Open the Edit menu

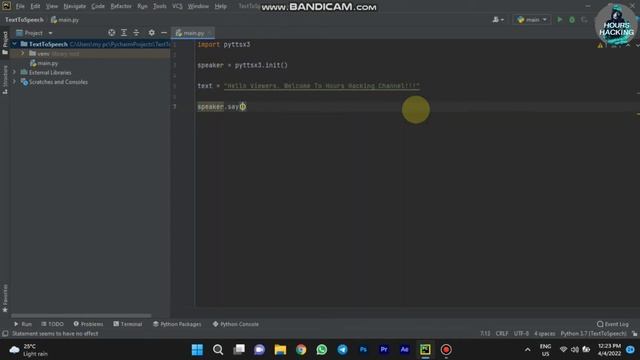[x=35, y=6]
